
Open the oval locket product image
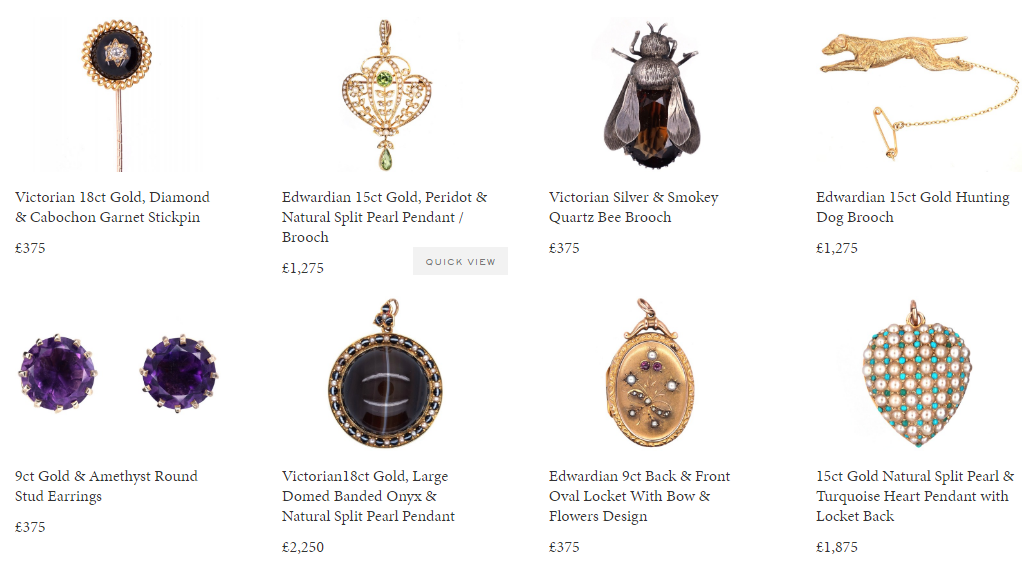[650, 373]
